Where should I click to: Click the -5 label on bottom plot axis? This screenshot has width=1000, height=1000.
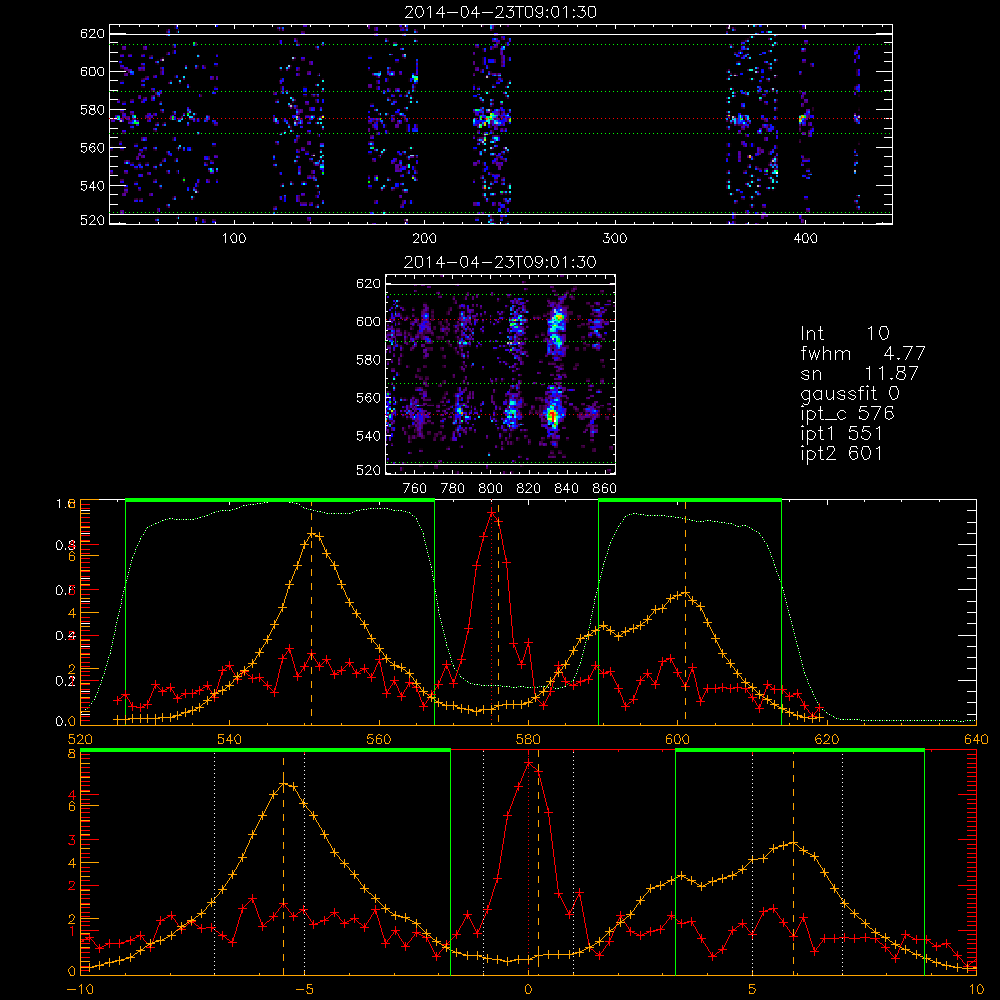pyautogui.click(x=304, y=989)
